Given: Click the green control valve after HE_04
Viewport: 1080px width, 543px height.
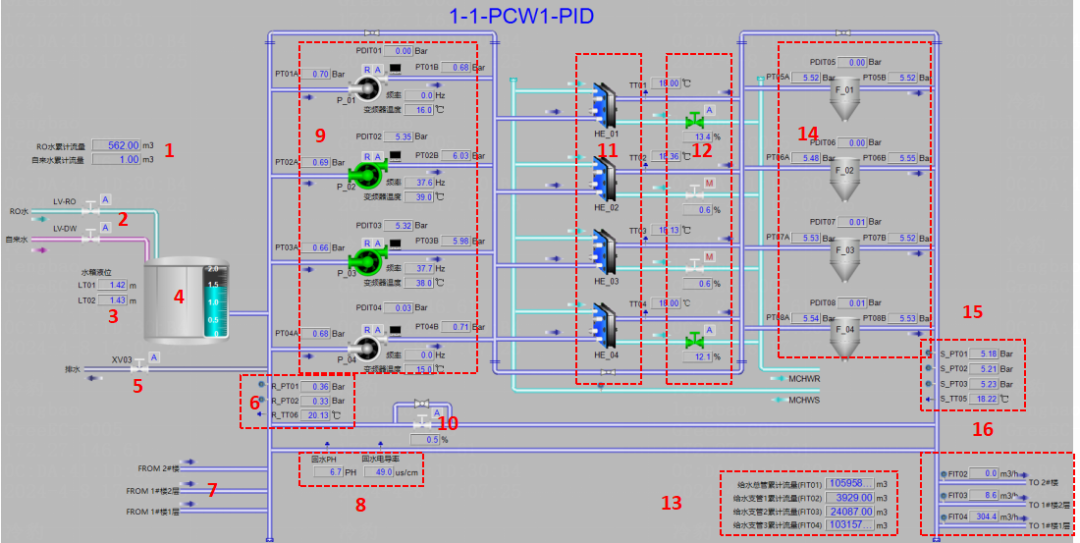Looking at the screenshot, I should click(x=695, y=340).
